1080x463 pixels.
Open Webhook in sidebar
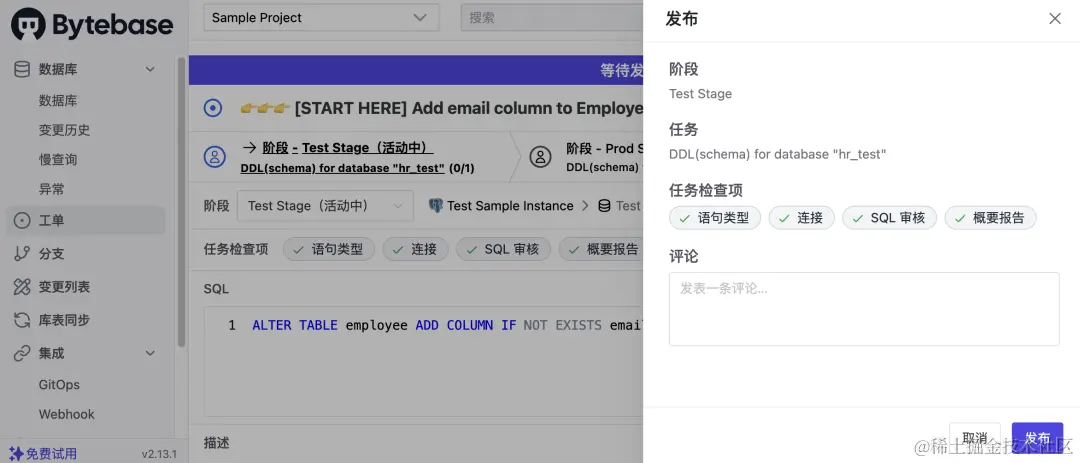click(67, 414)
